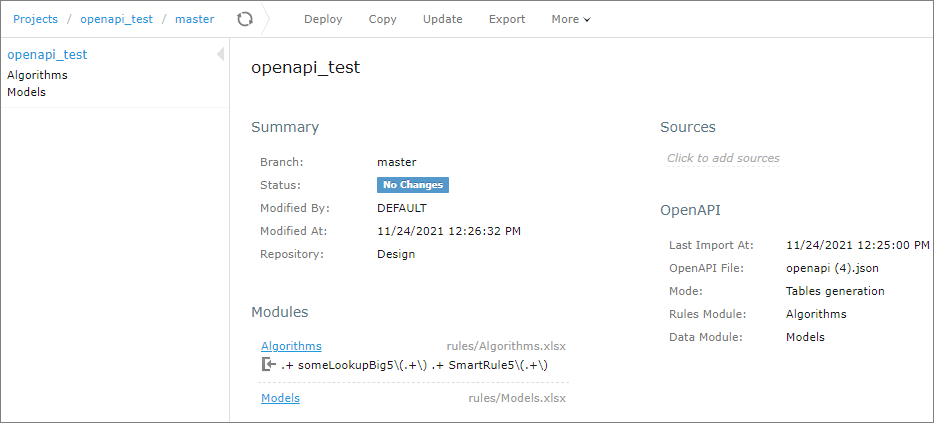
Task: Click the Tables generation mode value
Action: pos(835,291)
